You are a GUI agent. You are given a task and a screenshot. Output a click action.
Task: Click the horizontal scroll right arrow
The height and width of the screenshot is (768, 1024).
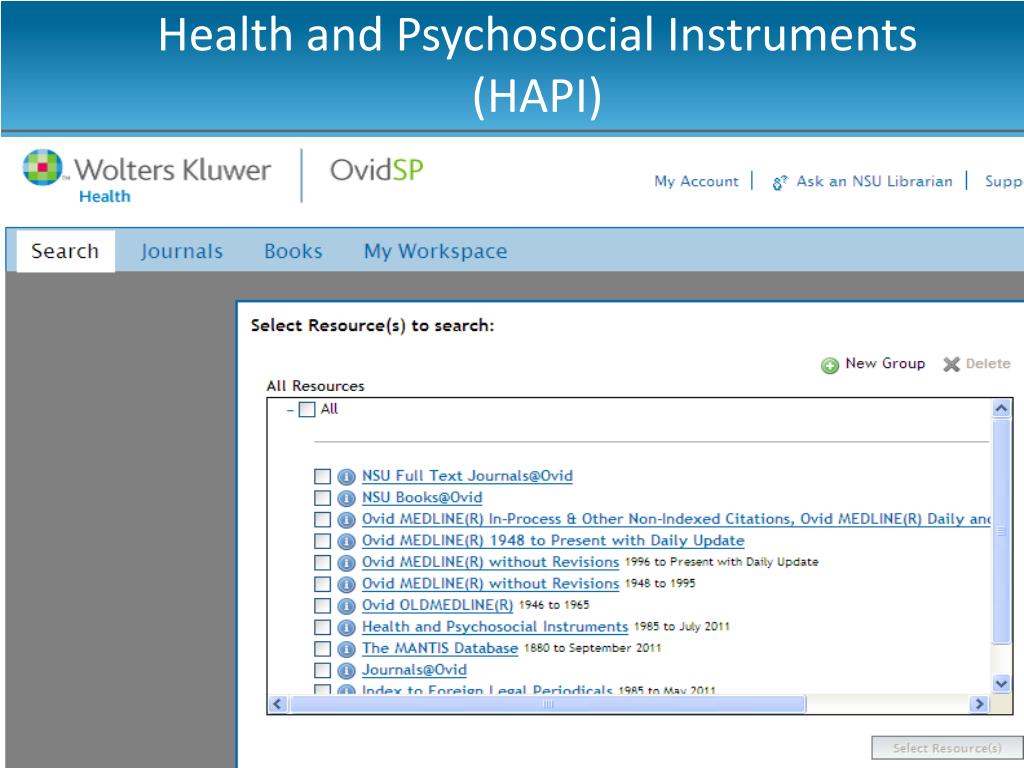[978, 704]
